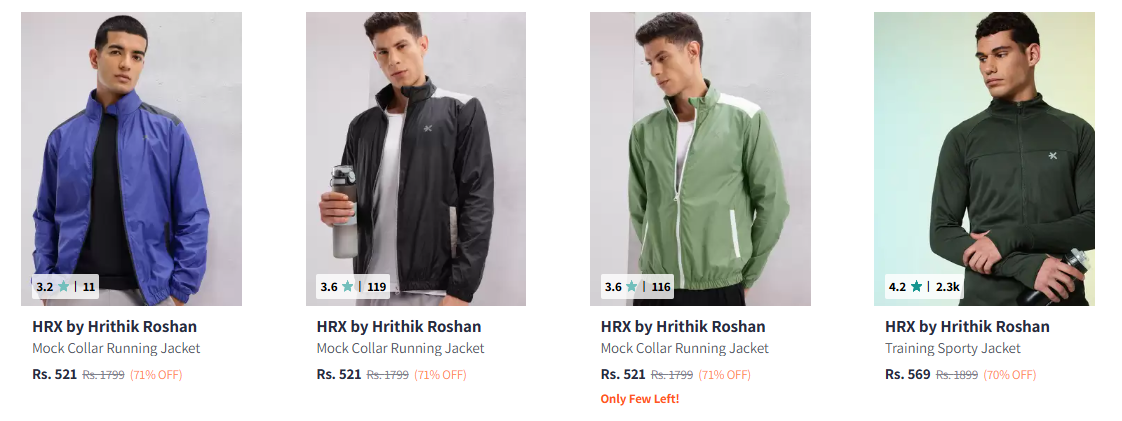Click HRX by Hrithik Roshan brand under dark green jacket
Viewport: 1122px width, 421px height.
(x=967, y=327)
